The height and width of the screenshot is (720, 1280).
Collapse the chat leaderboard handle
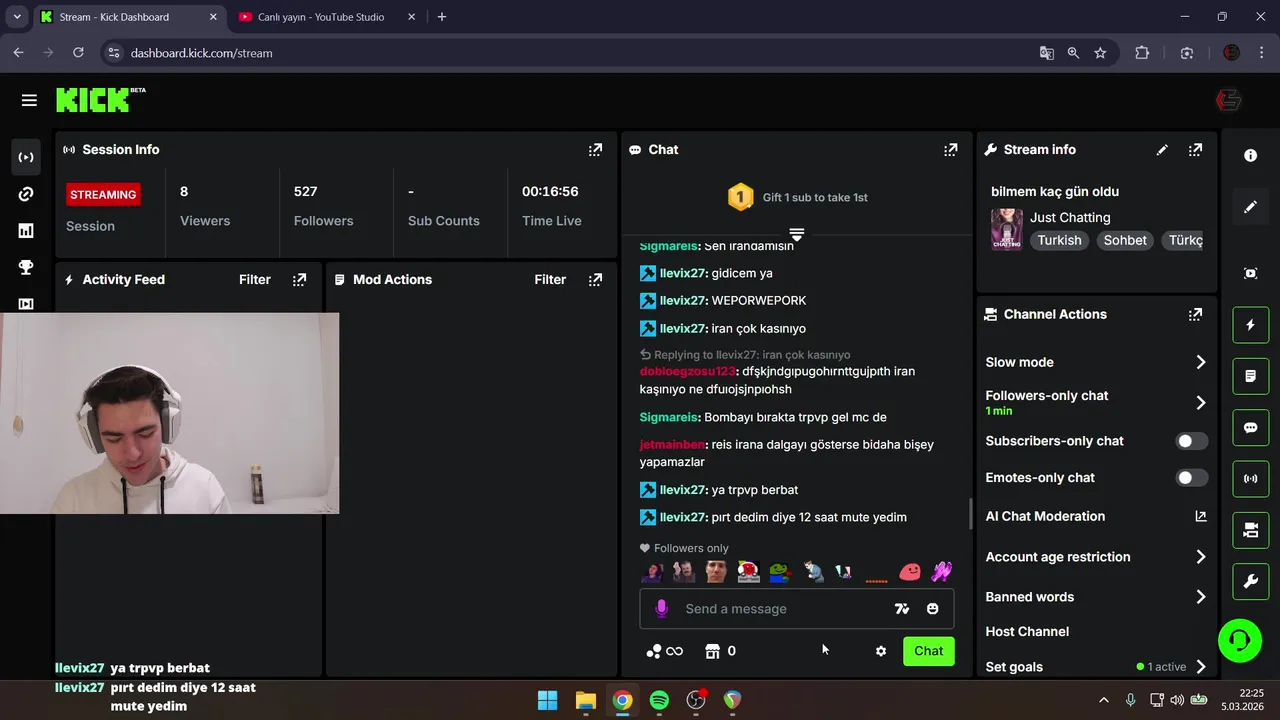click(x=797, y=234)
